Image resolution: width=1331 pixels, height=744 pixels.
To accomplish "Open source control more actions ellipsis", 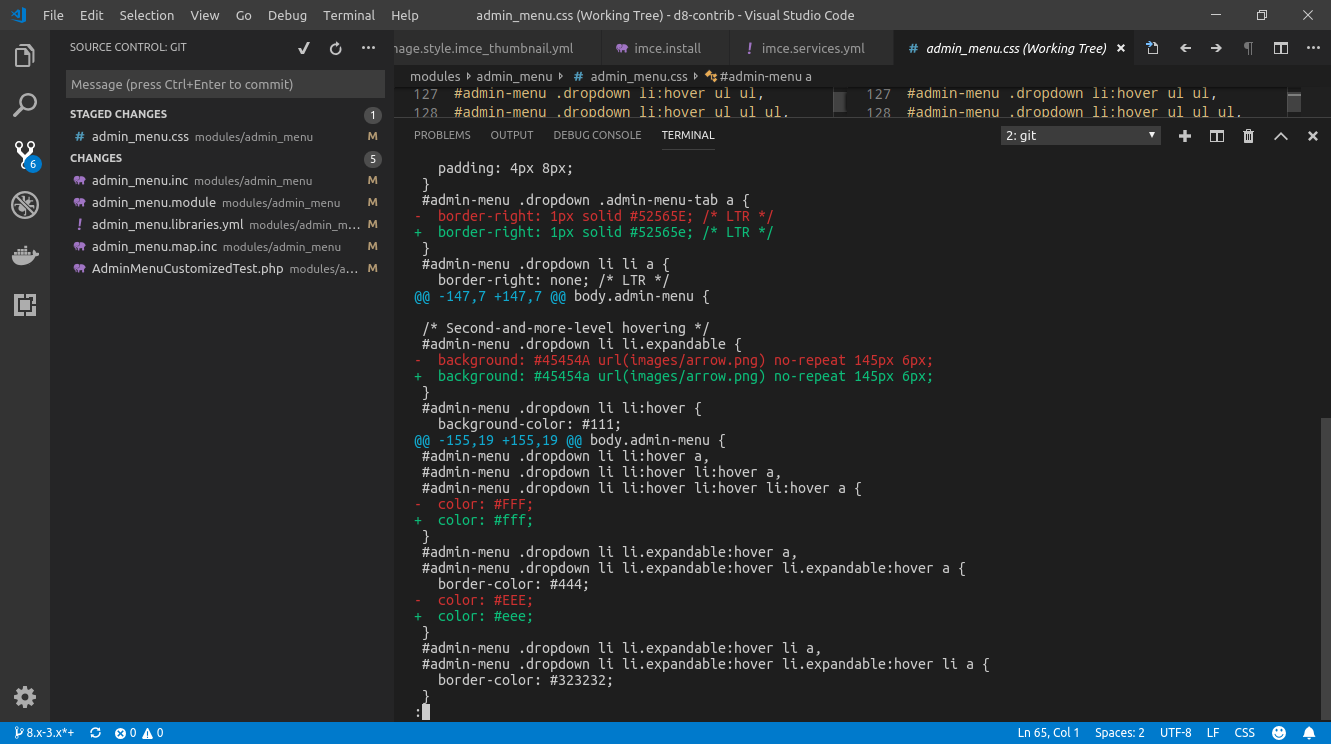I will 368,48.
